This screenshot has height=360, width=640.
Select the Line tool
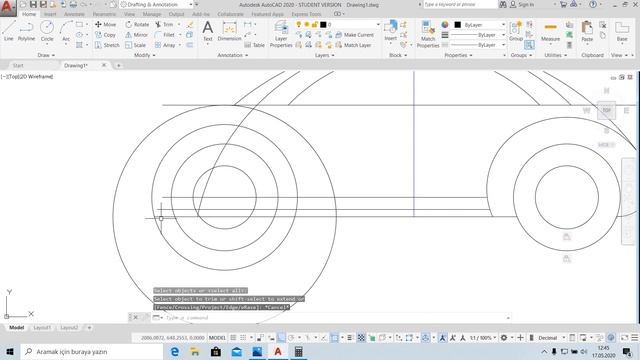9,31
